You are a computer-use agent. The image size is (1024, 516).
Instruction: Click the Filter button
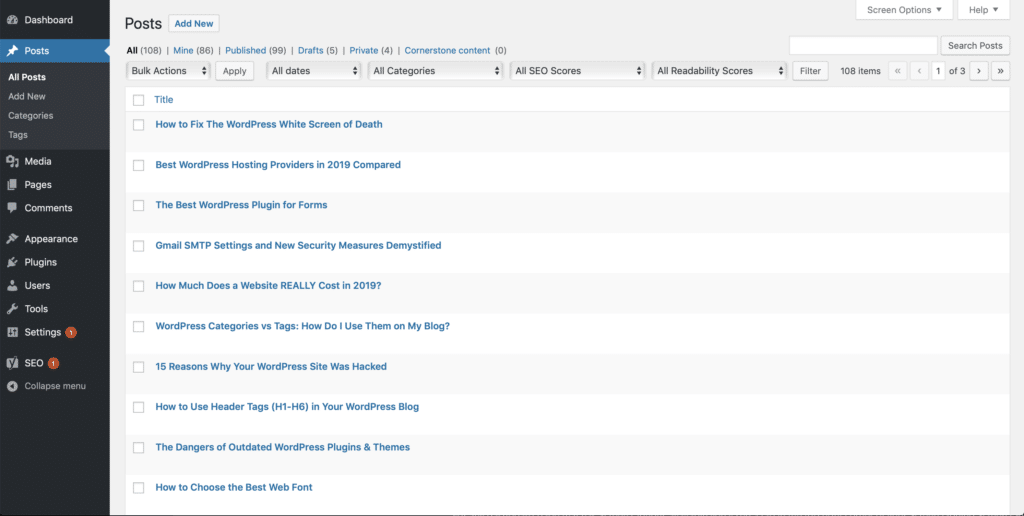[810, 71]
